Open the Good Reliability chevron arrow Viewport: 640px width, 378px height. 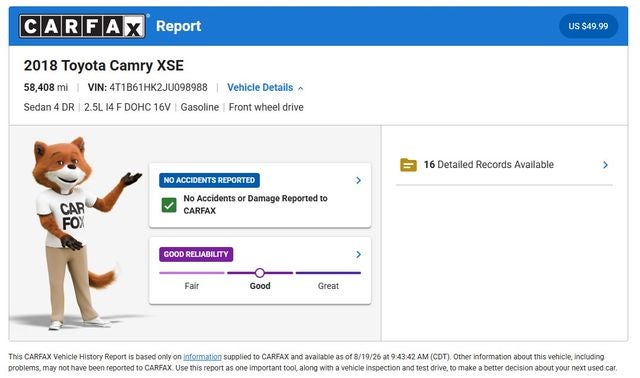pyautogui.click(x=358, y=254)
